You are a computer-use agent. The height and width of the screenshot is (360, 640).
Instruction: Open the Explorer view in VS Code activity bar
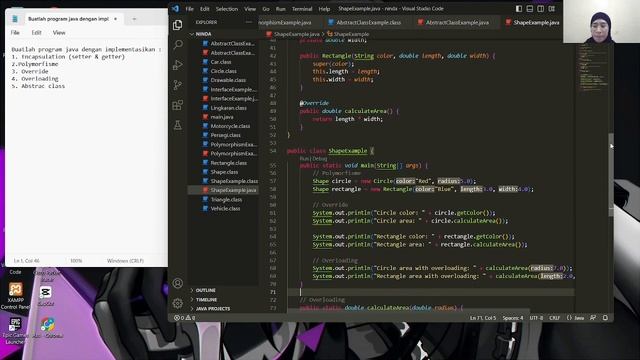click(178, 25)
